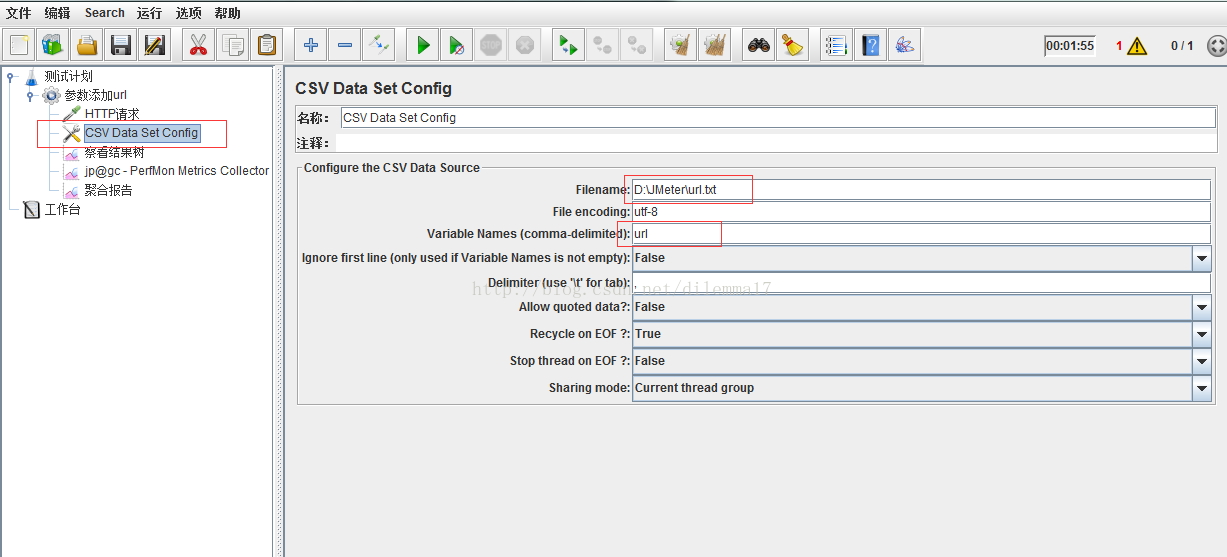Viewport: 1227px width, 557px height.
Task: Select jp@gc - PerfMon Metrics Collector node
Action: [x=177, y=171]
